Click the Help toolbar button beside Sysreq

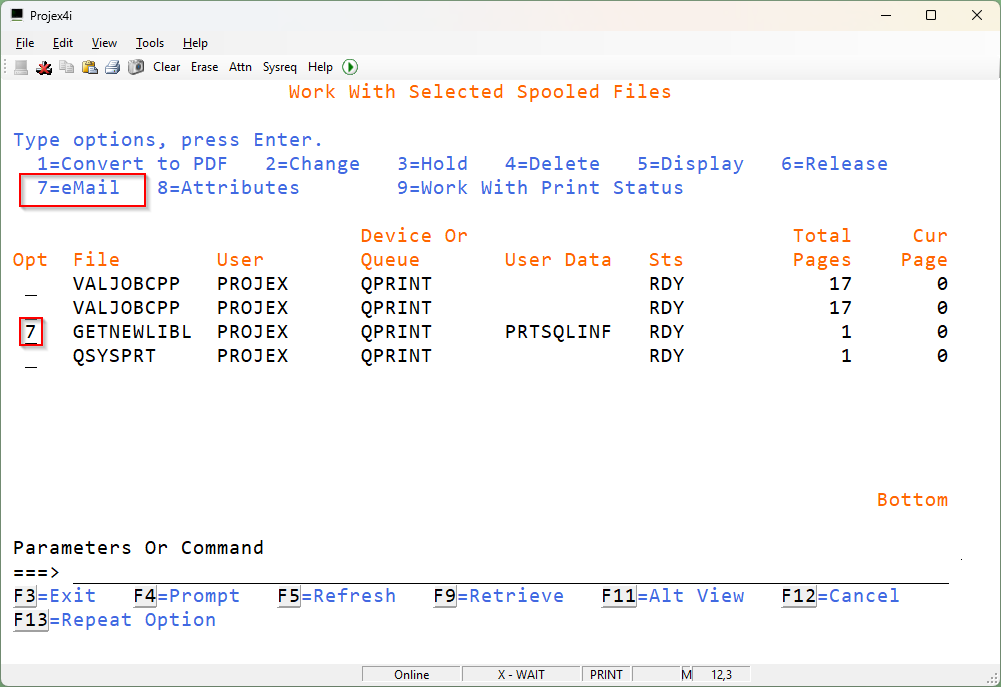320,67
